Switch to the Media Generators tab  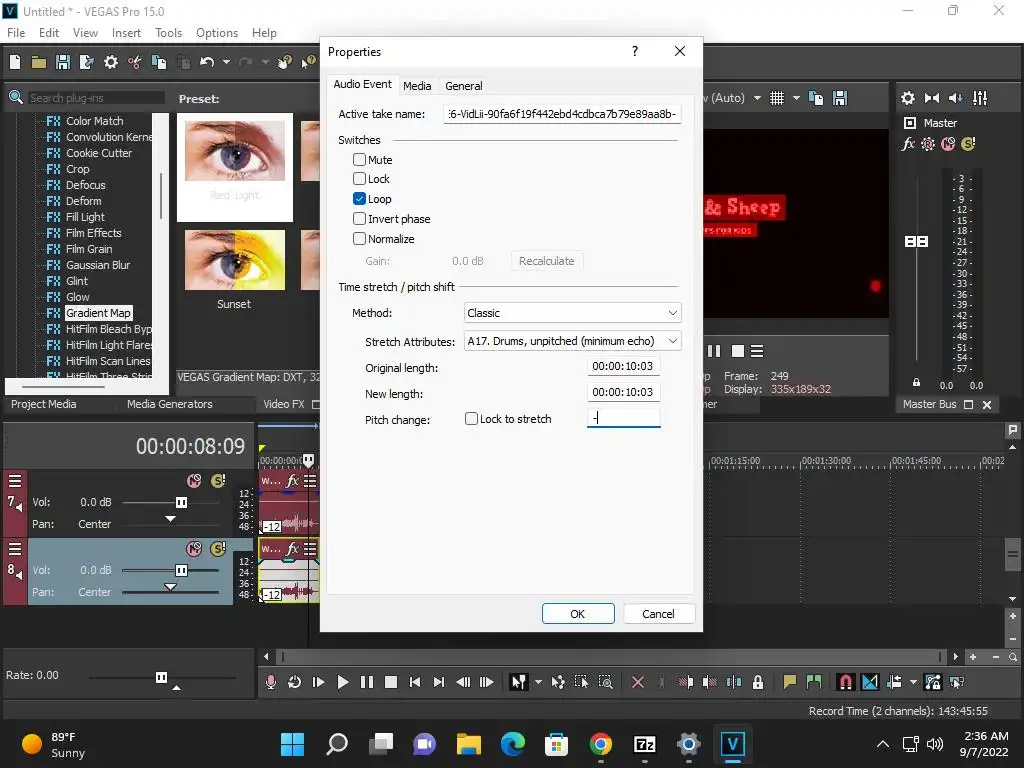tap(170, 404)
